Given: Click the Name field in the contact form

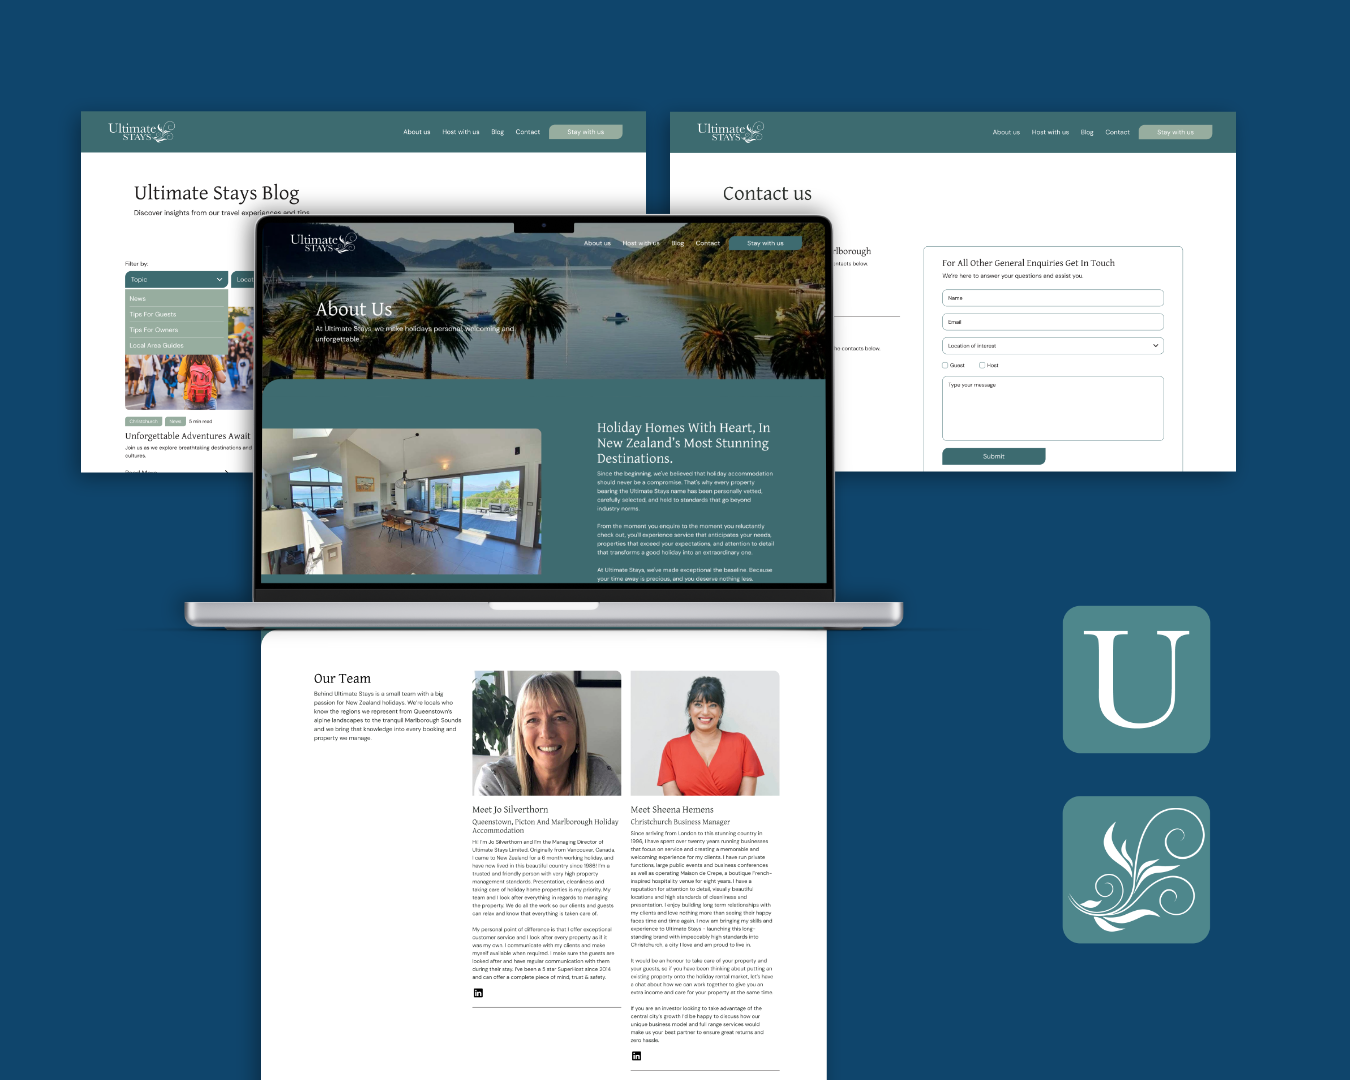Looking at the screenshot, I should tap(1053, 298).
